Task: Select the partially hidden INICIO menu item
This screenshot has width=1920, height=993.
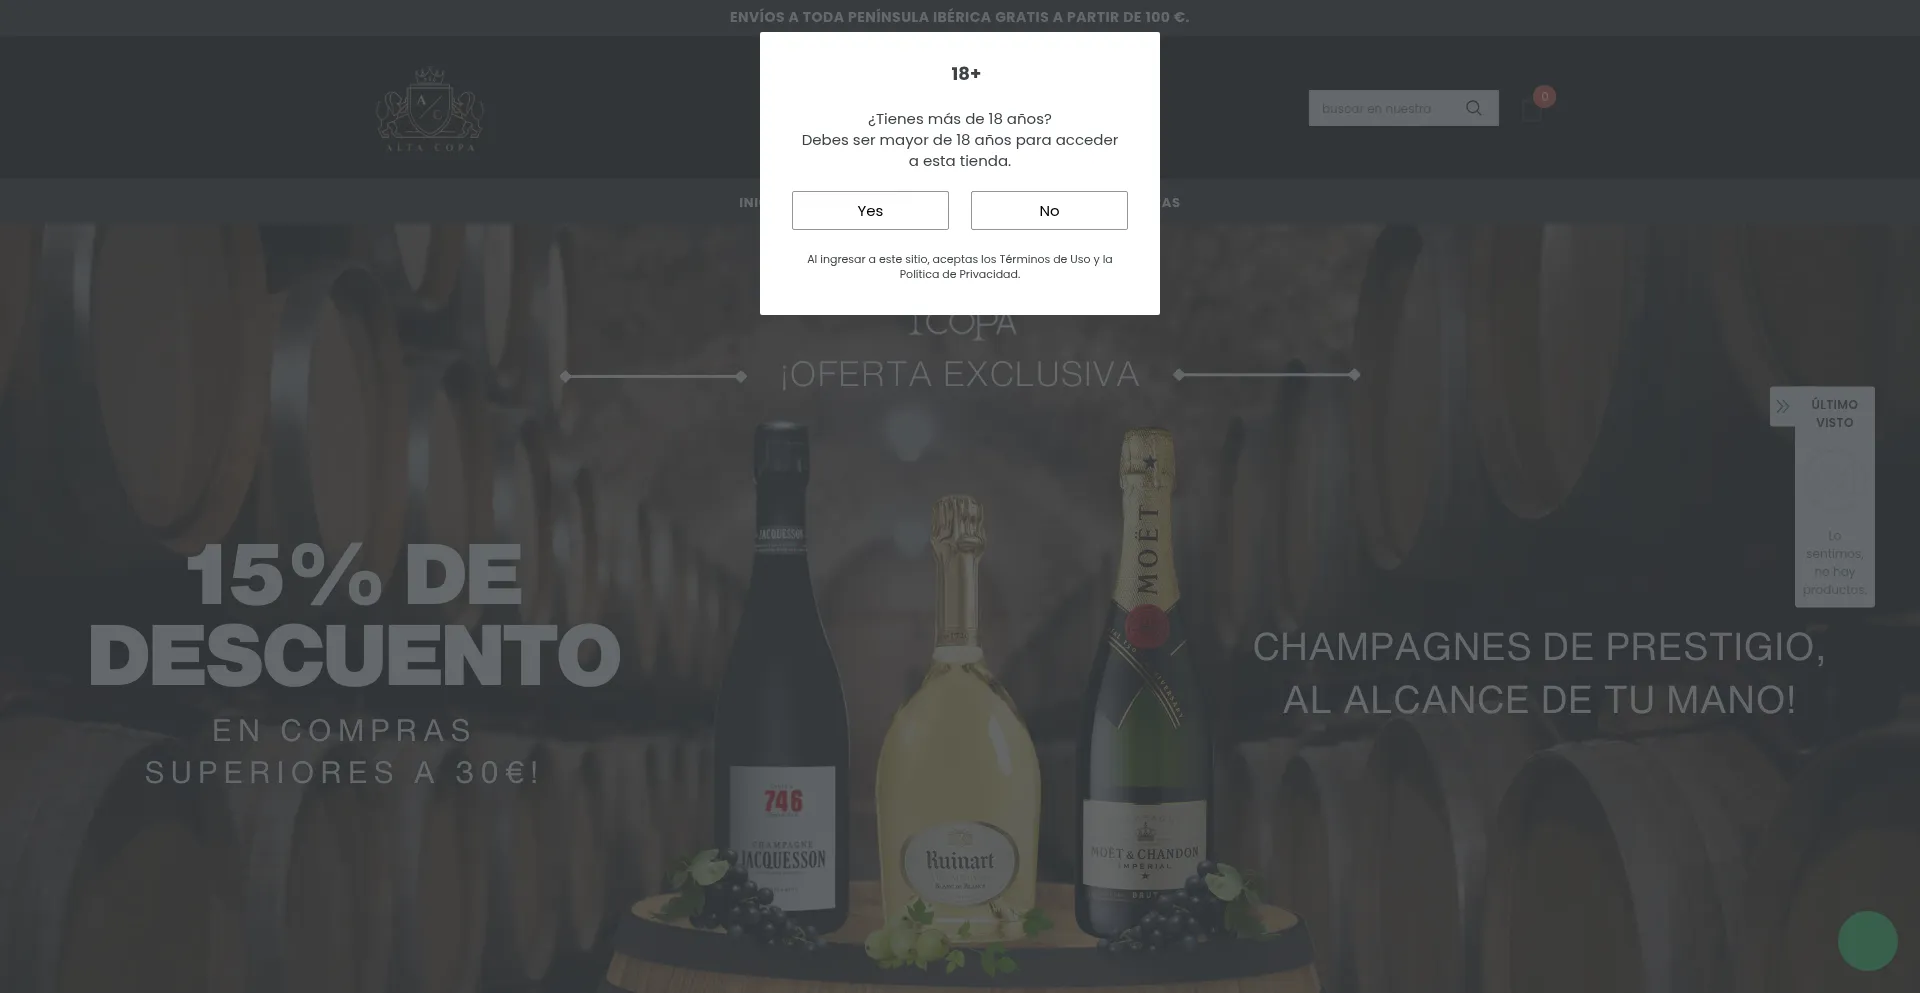Action: pyautogui.click(x=749, y=202)
